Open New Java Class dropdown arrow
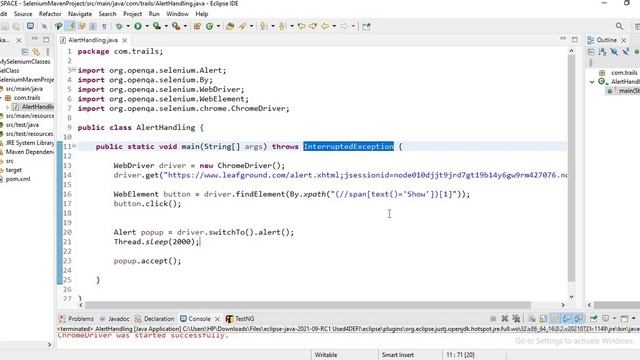The width and height of the screenshot is (640, 360). (x=218, y=26)
